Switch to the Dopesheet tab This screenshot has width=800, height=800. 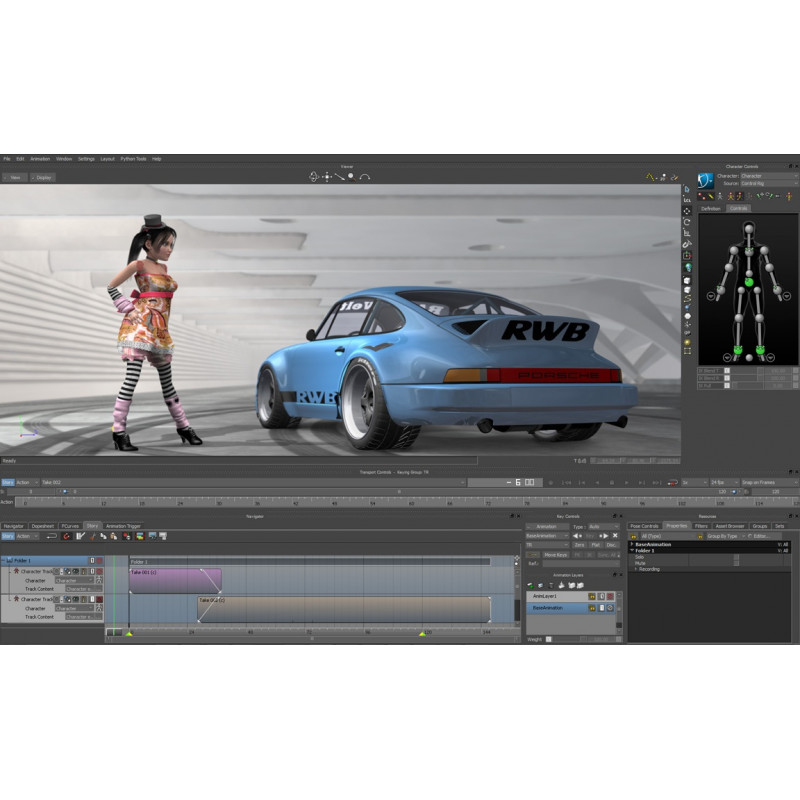tap(42, 526)
